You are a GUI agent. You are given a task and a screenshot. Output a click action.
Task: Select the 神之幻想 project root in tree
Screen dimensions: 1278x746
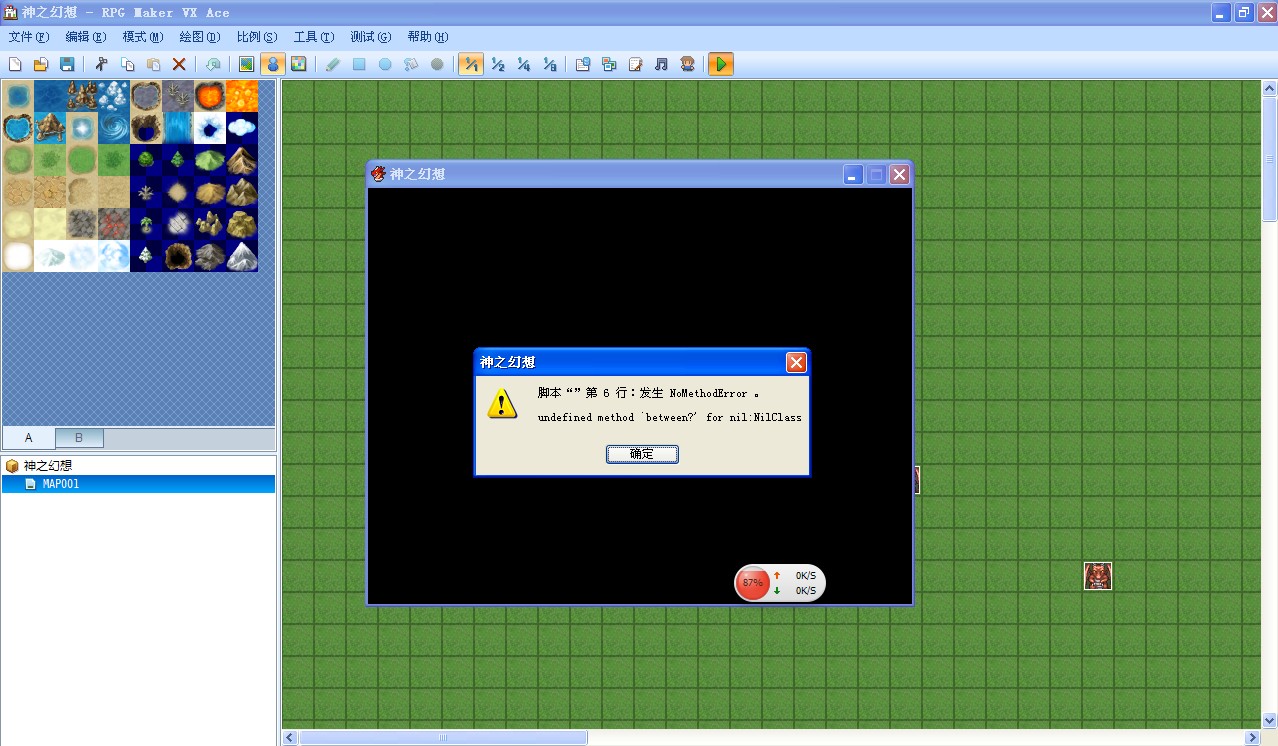pyautogui.click(x=48, y=466)
